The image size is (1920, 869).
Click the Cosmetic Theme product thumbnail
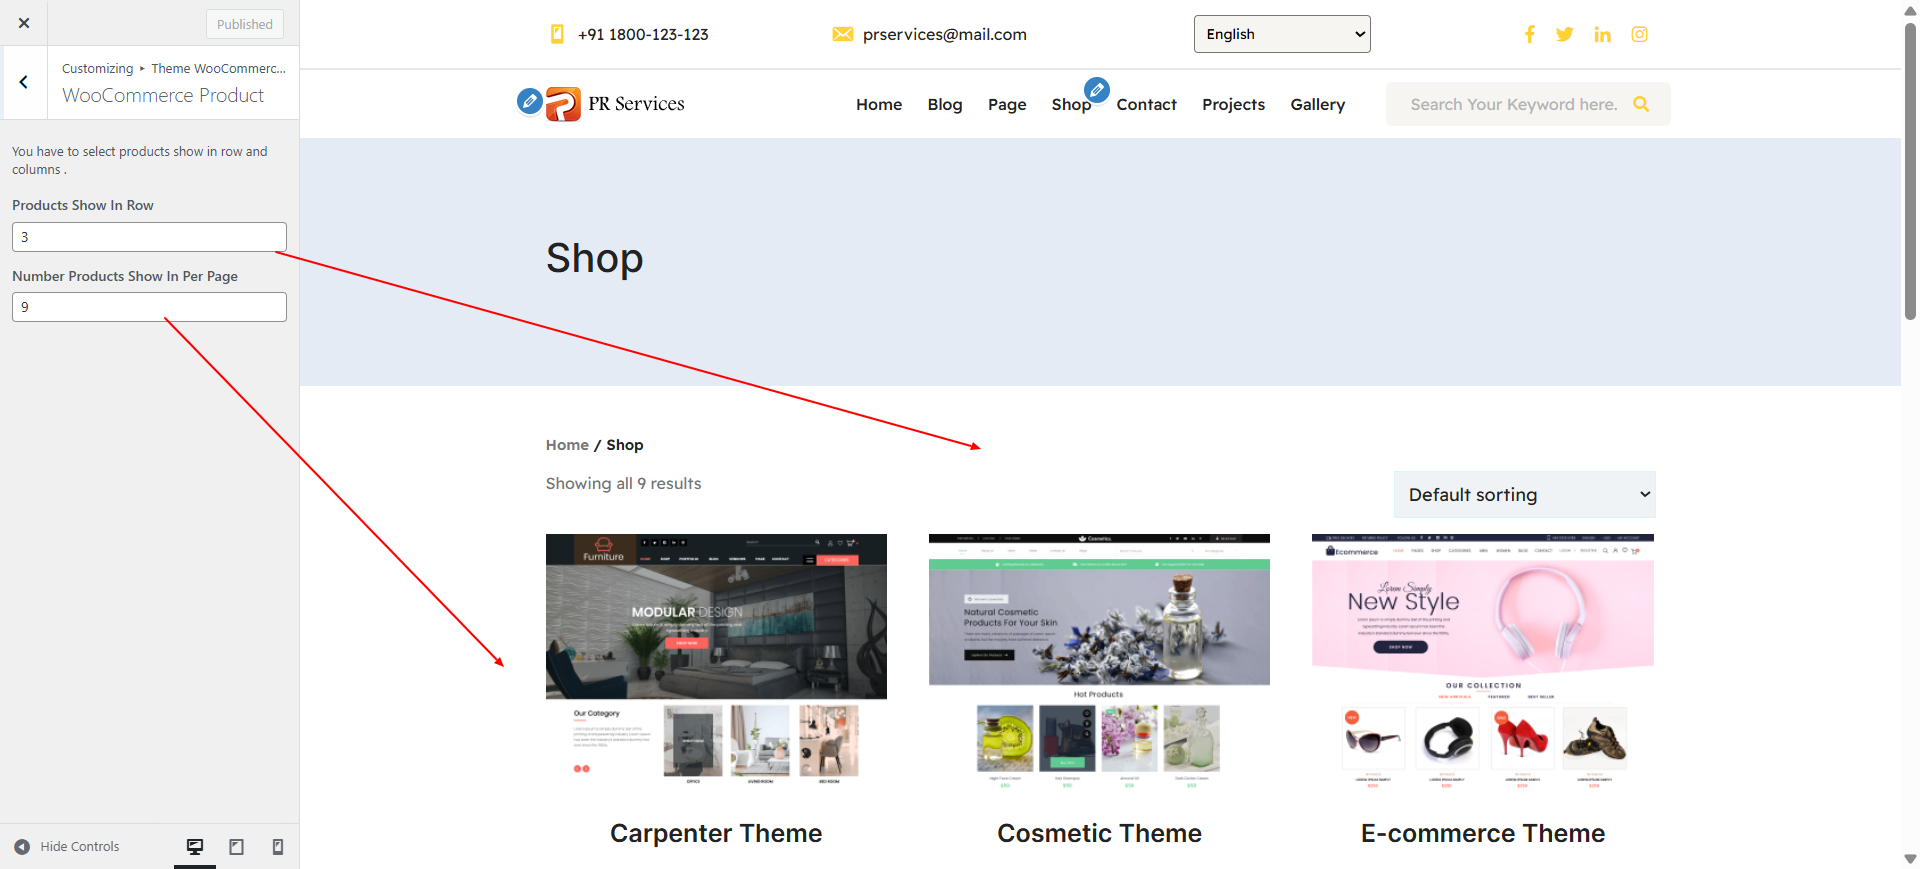pyautogui.click(x=1099, y=662)
